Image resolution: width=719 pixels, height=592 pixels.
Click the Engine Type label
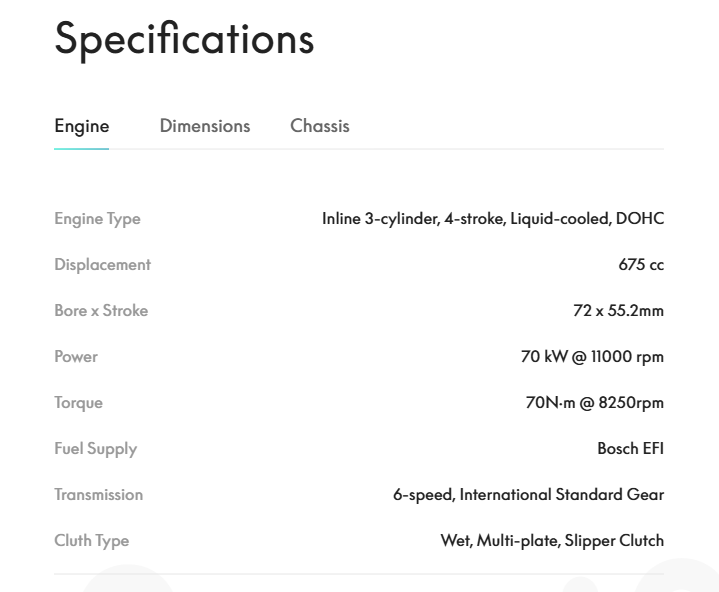click(x=97, y=219)
